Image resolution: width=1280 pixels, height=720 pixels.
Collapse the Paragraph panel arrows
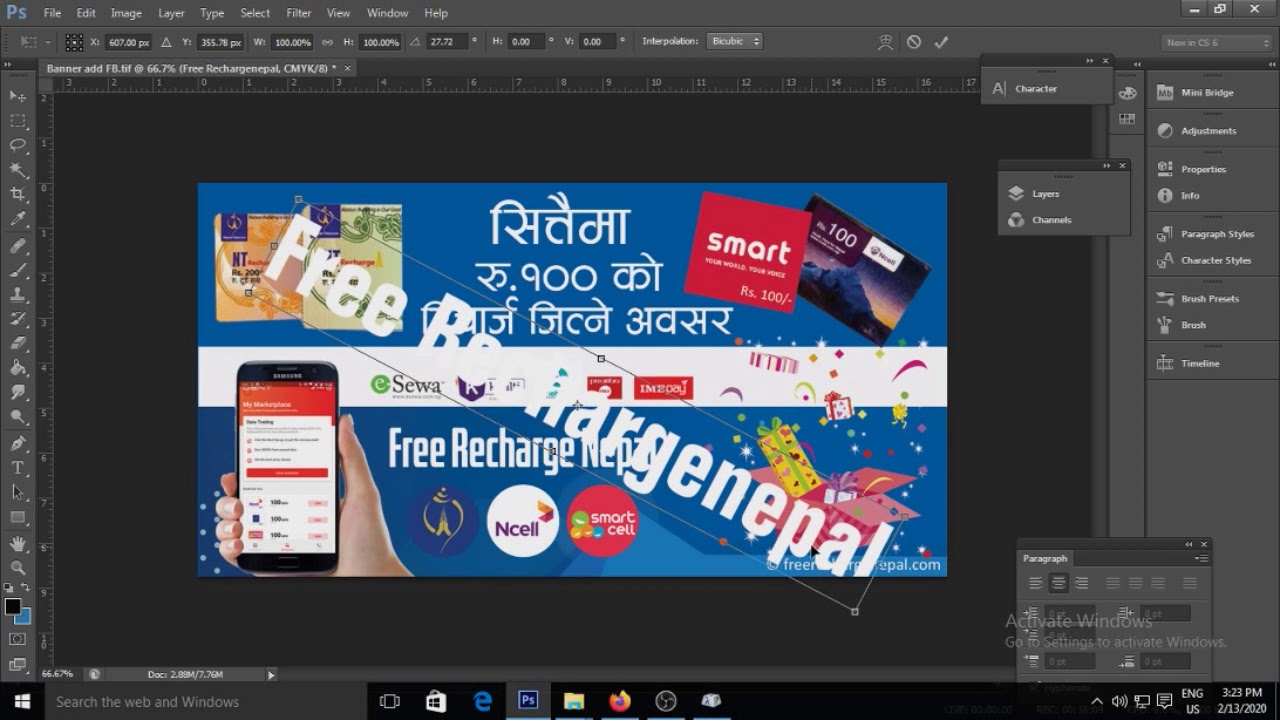point(1189,545)
